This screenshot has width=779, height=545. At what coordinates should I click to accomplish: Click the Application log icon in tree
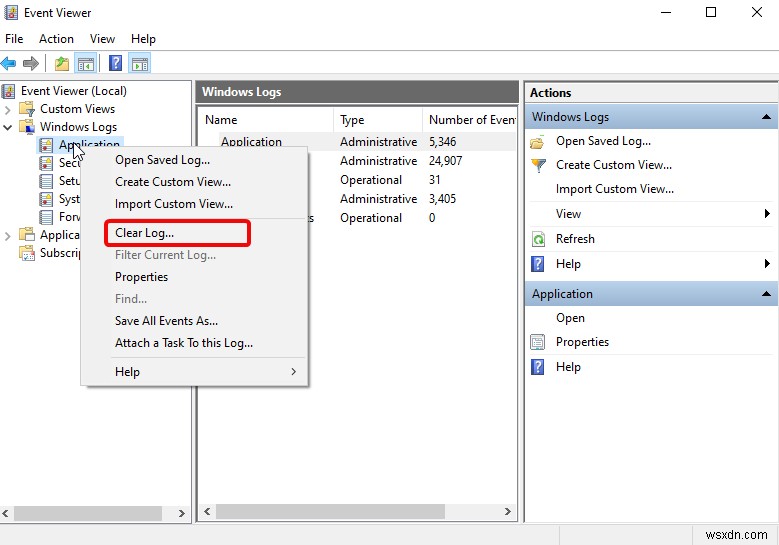click(x=46, y=145)
